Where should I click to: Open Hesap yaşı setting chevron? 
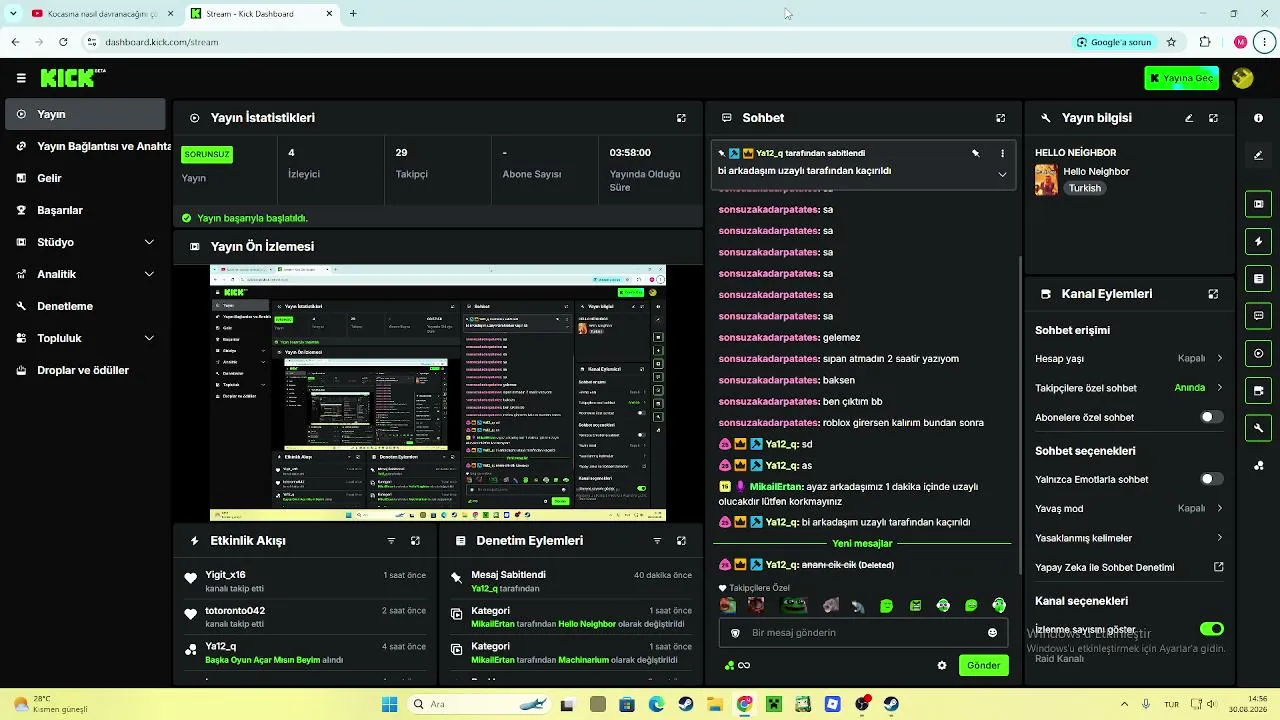[1219, 358]
